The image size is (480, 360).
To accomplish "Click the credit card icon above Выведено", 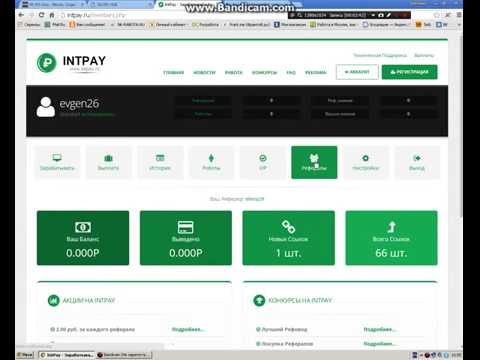I will pos(186,227).
